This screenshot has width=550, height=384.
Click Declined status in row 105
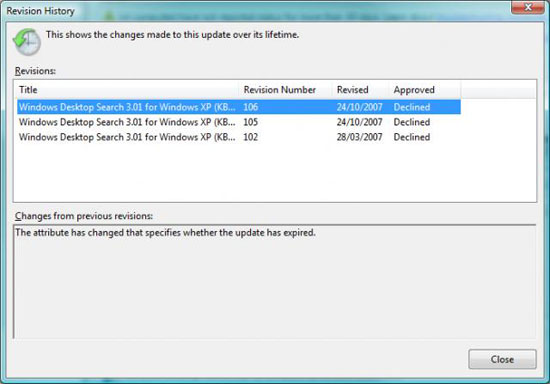click(x=412, y=122)
